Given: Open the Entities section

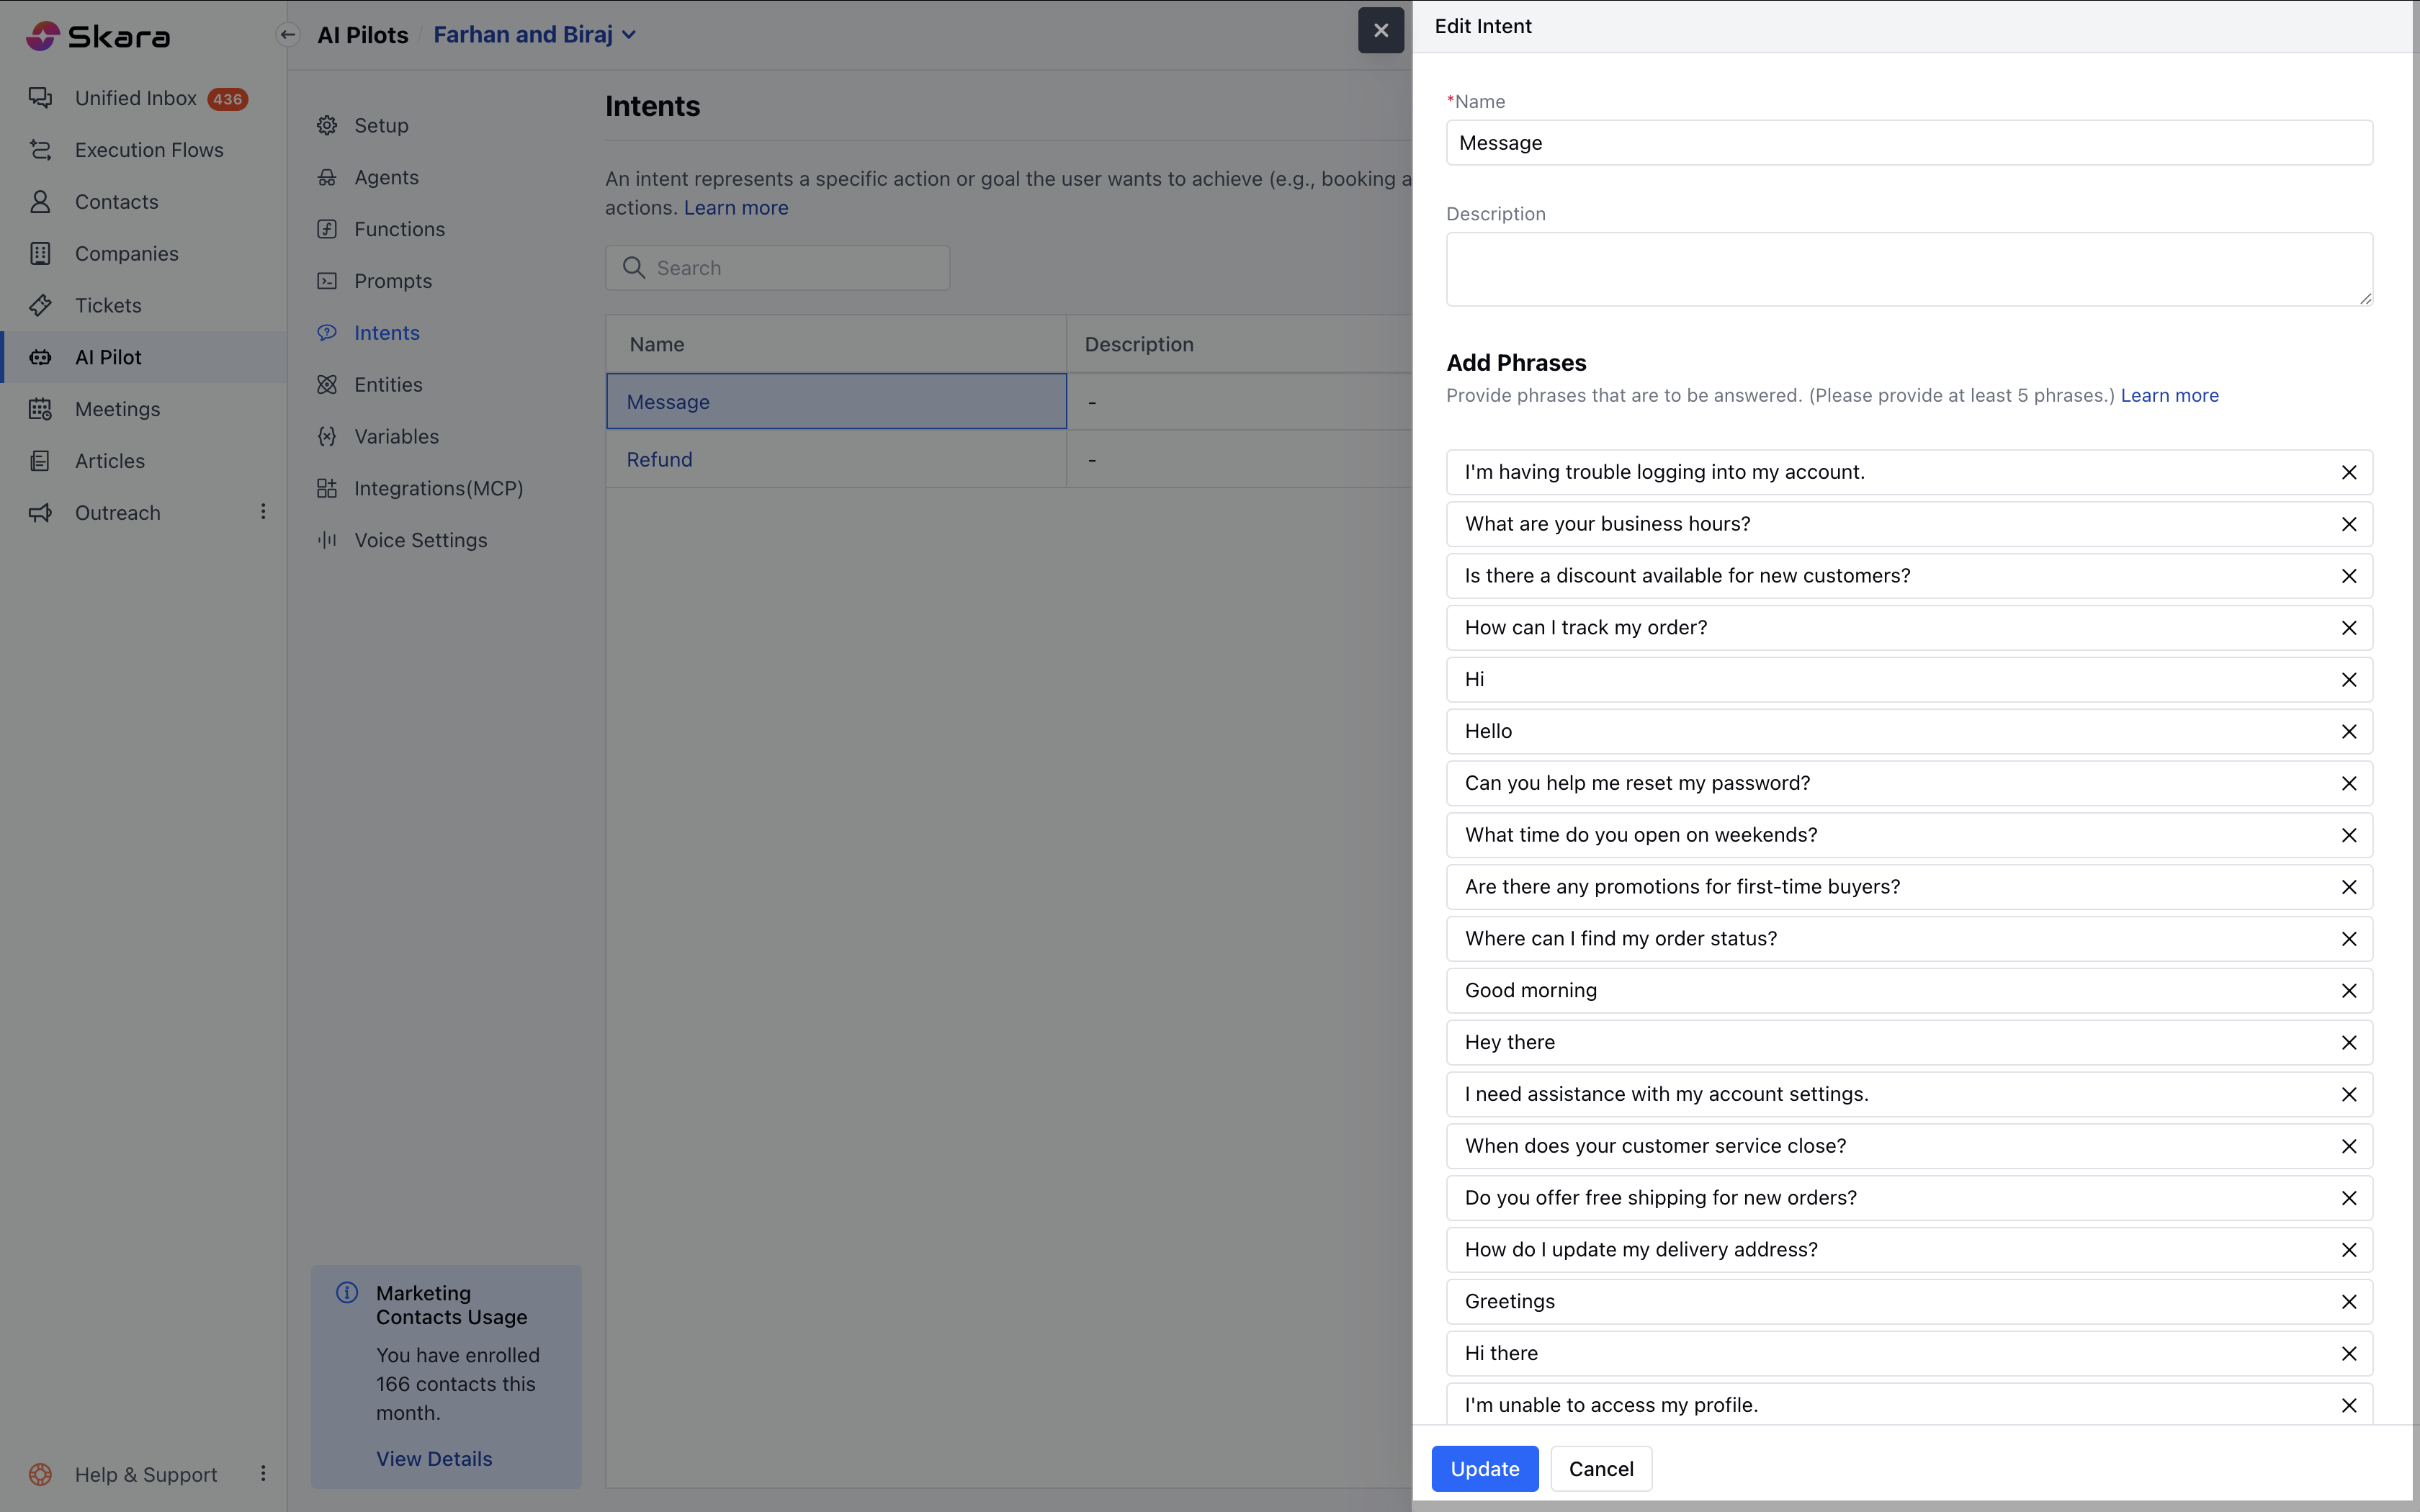Looking at the screenshot, I should point(388,385).
